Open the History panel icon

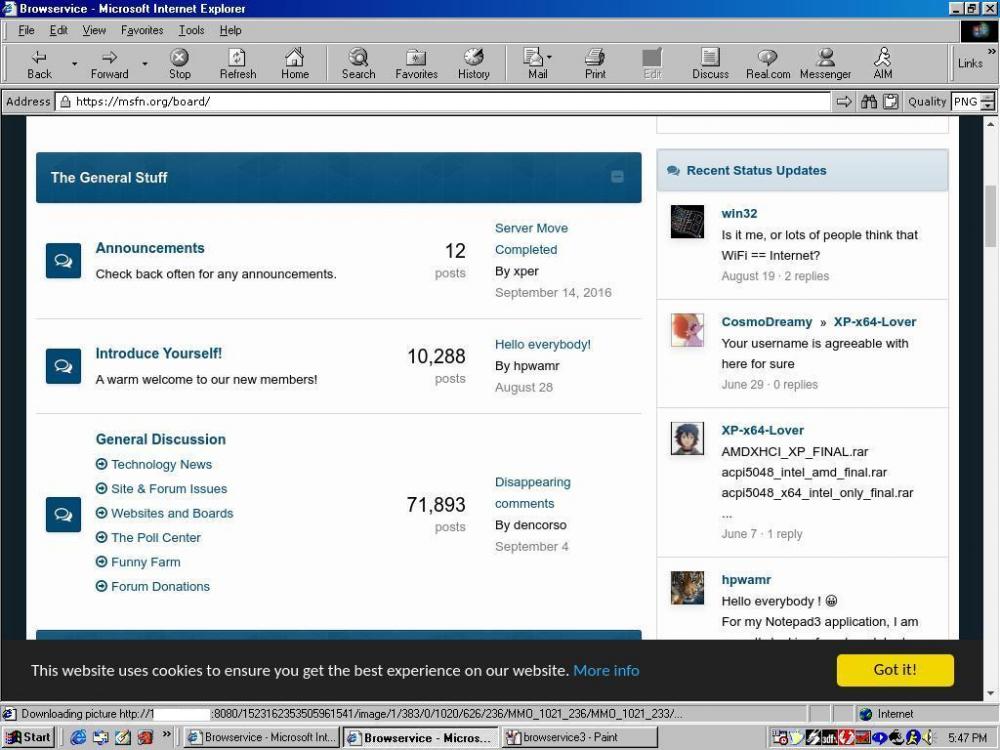473,64
